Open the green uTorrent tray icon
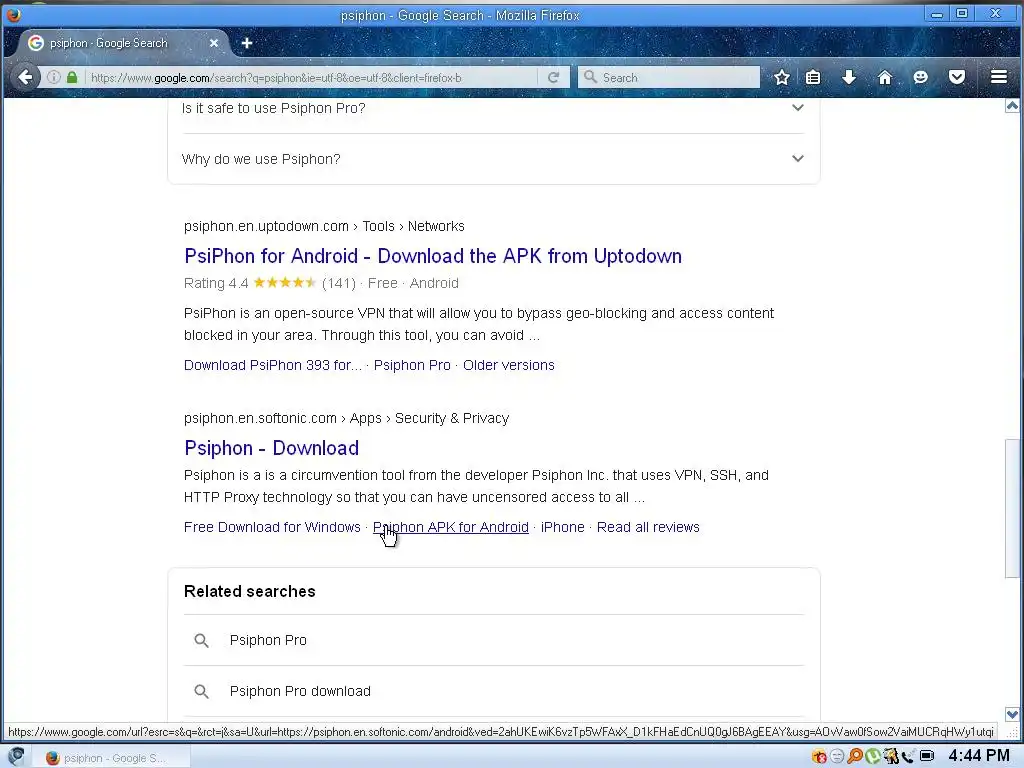 pyautogui.click(x=872, y=757)
